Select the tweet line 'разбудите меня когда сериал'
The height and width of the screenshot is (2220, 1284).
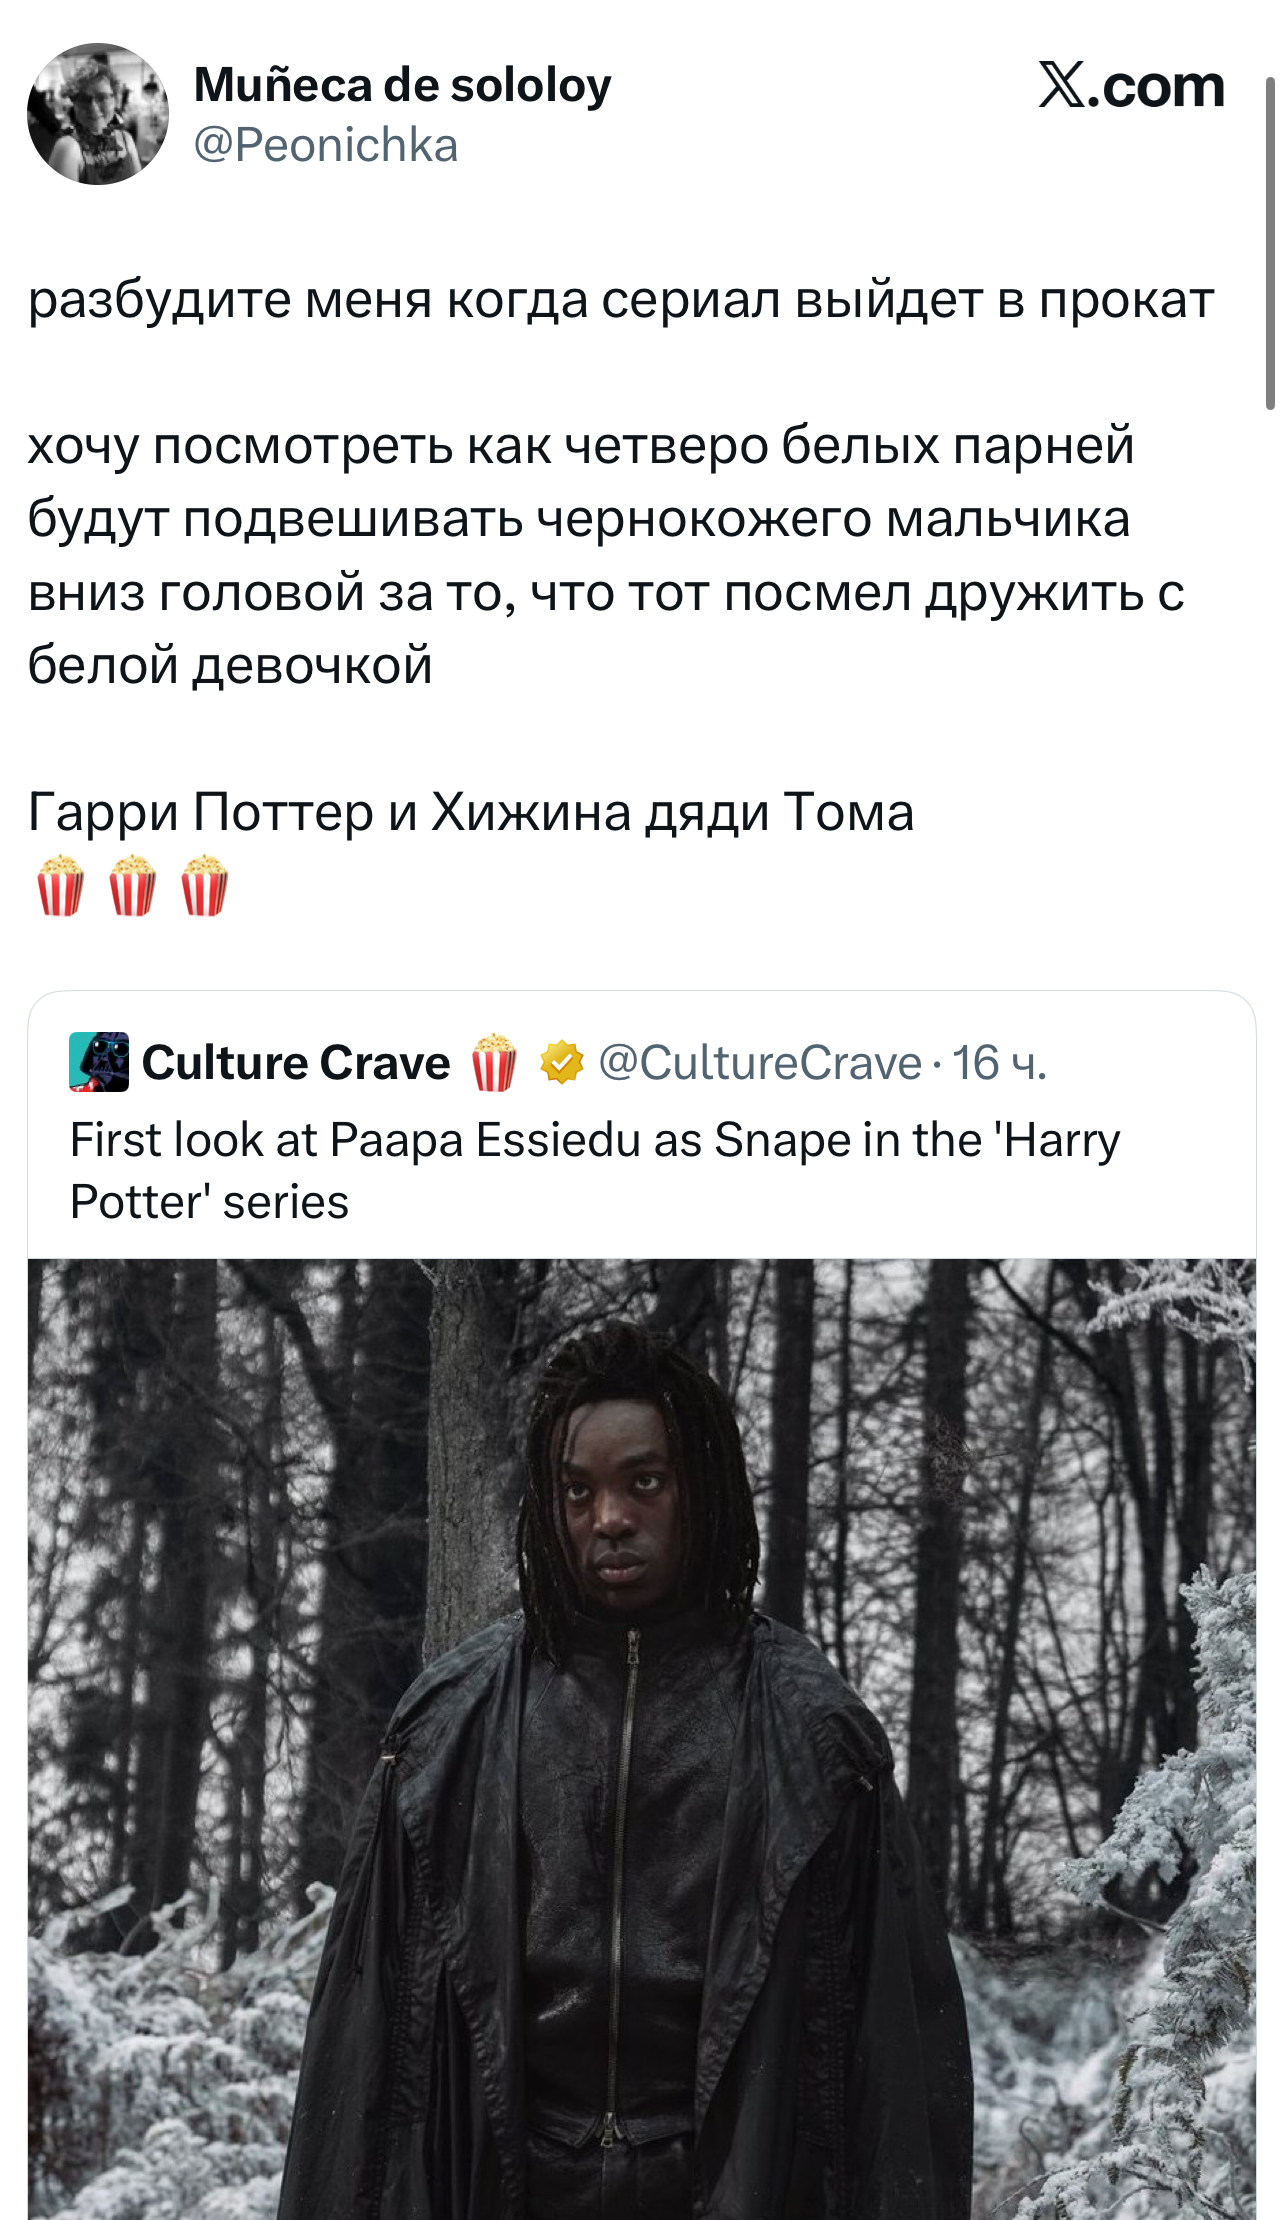pos(621,300)
